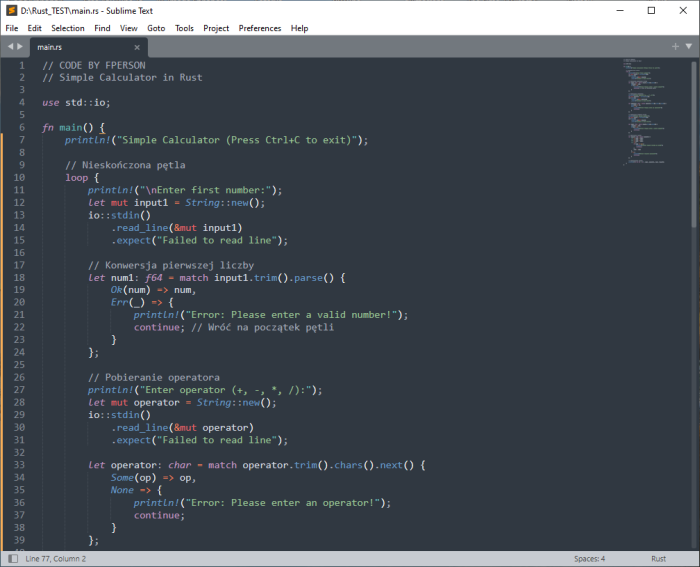The width and height of the screenshot is (700, 567).
Task: Click the Sublime Text logo in title bar
Action: pos(10,10)
